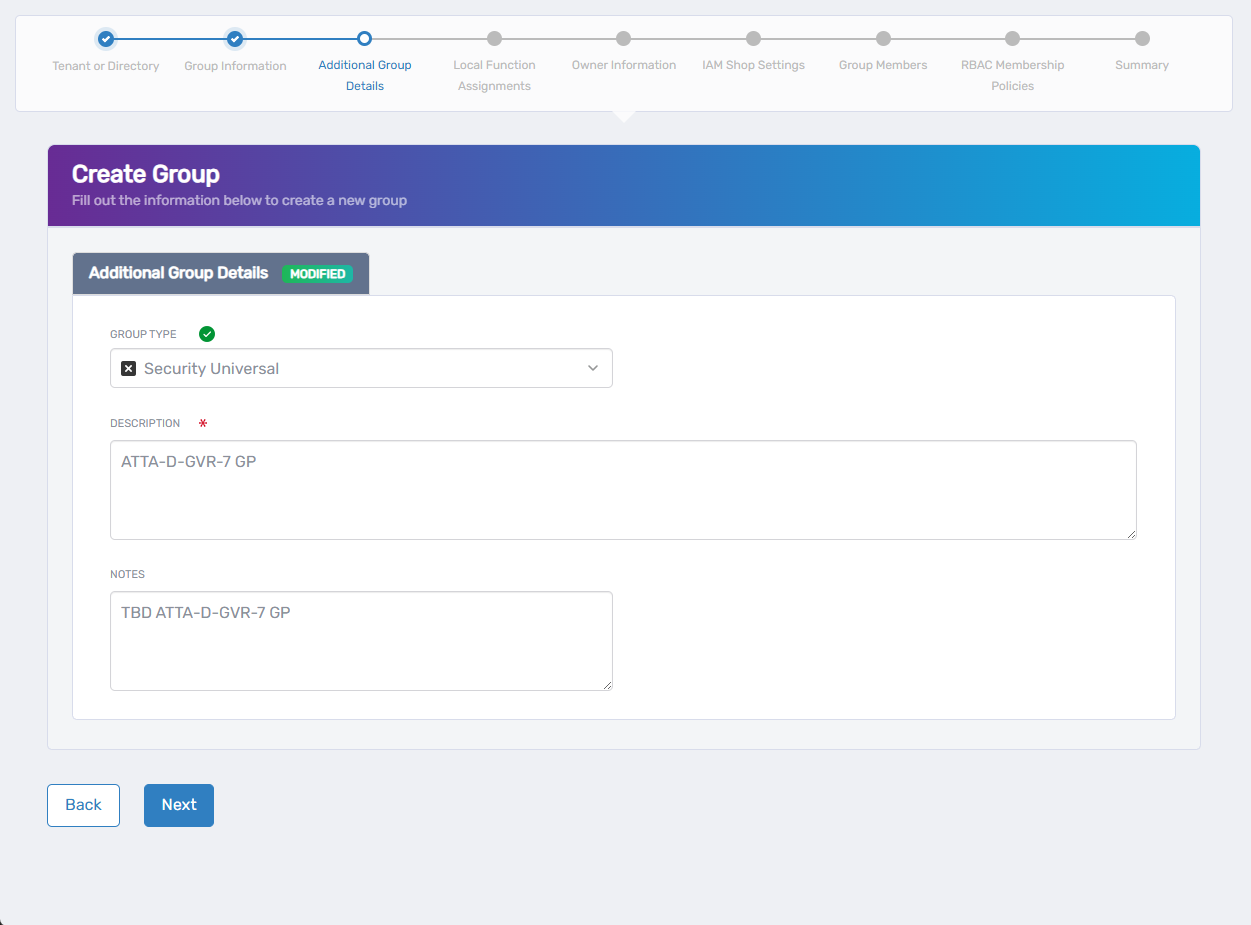The width and height of the screenshot is (1251, 925).
Task: Focus the Notes text area
Action: click(360, 641)
